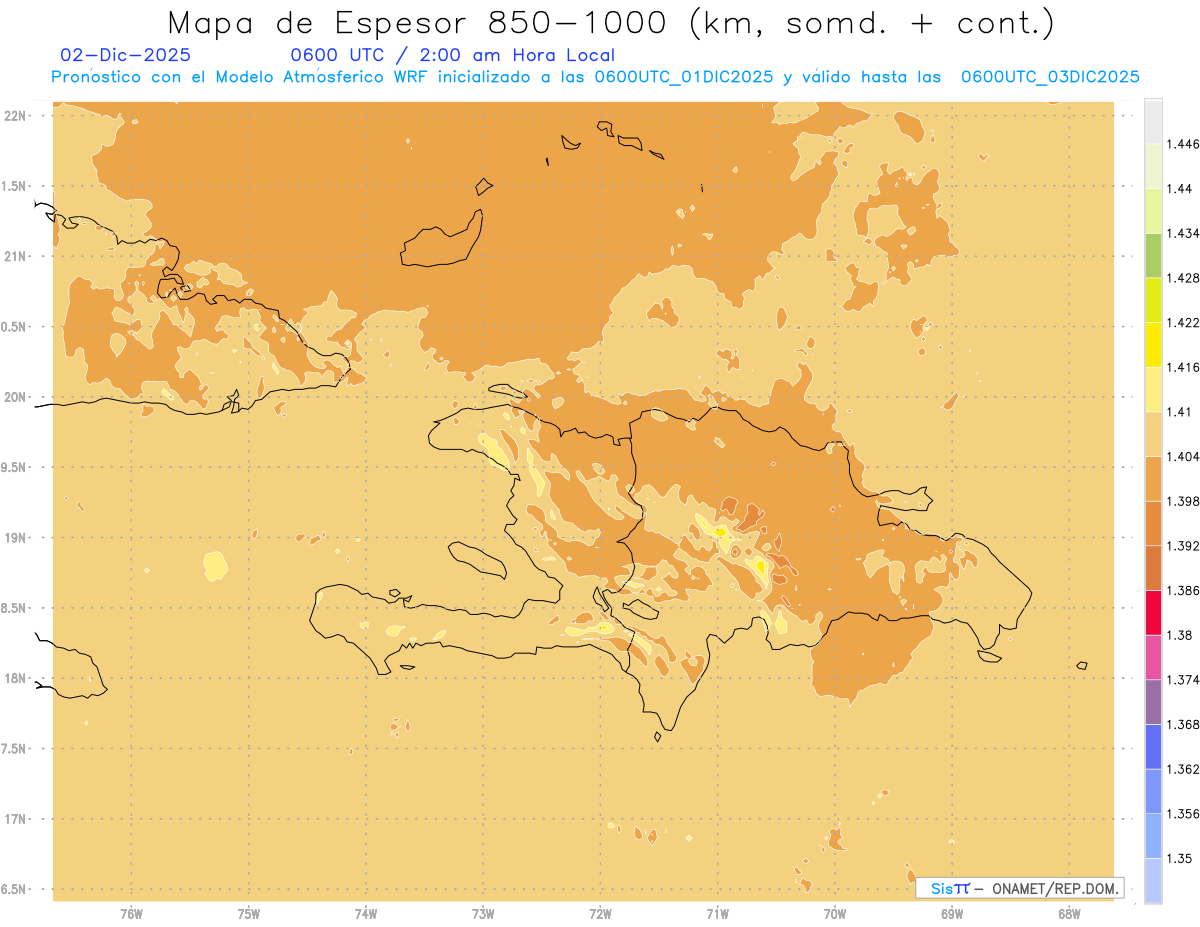Click the 76W longitude axis label
Image resolution: width=1200 pixels, height=927 pixels.
click(x=131, y=913)
